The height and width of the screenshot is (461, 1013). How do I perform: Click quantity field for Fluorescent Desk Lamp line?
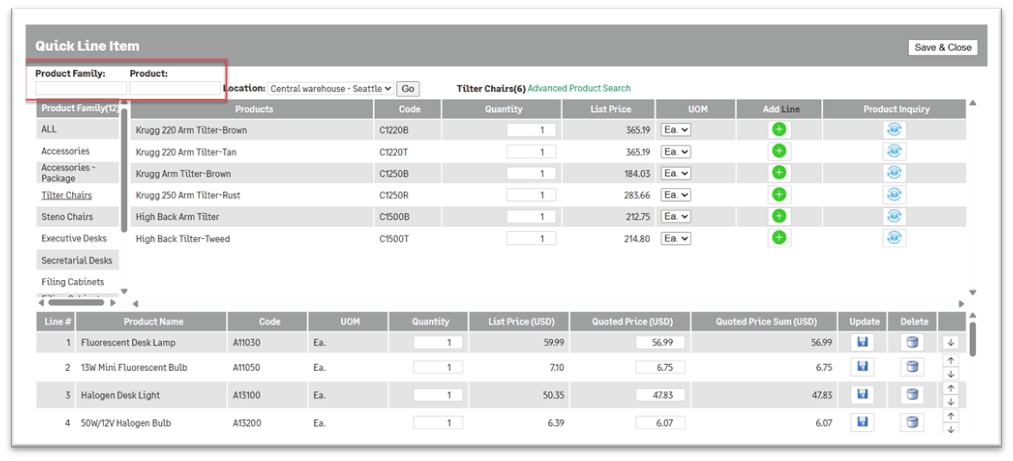click(x=438, y=342)
